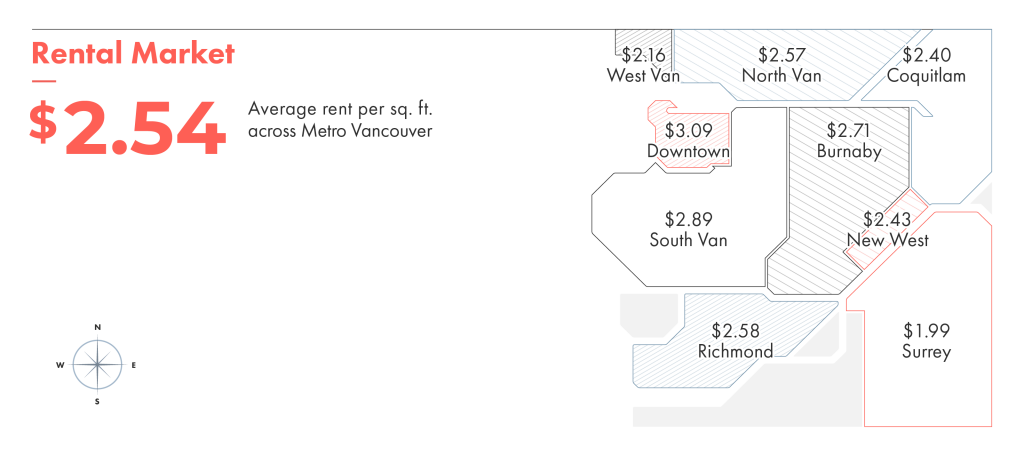The height and width of the screenshot is (456, 1024).
Task: Click the compass rose icon
Action: point(97,364)
